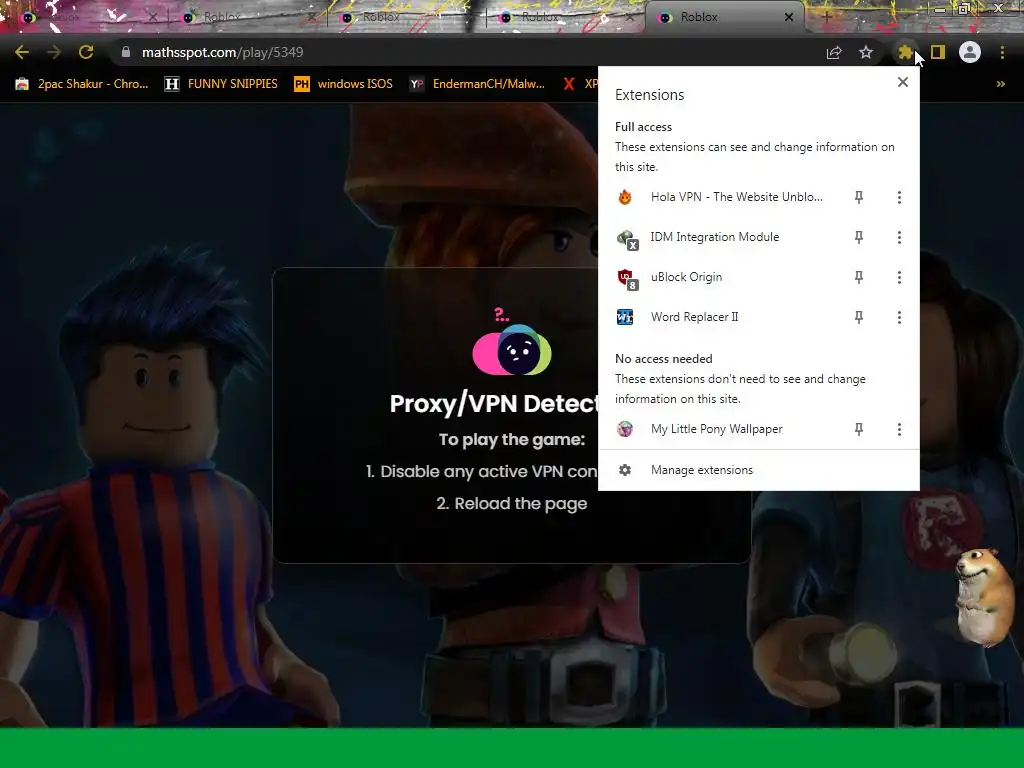Viewport: 1024px width, 768px height.
Task: Close the Extensions puzzle menu
Action: tap(904, 52)
